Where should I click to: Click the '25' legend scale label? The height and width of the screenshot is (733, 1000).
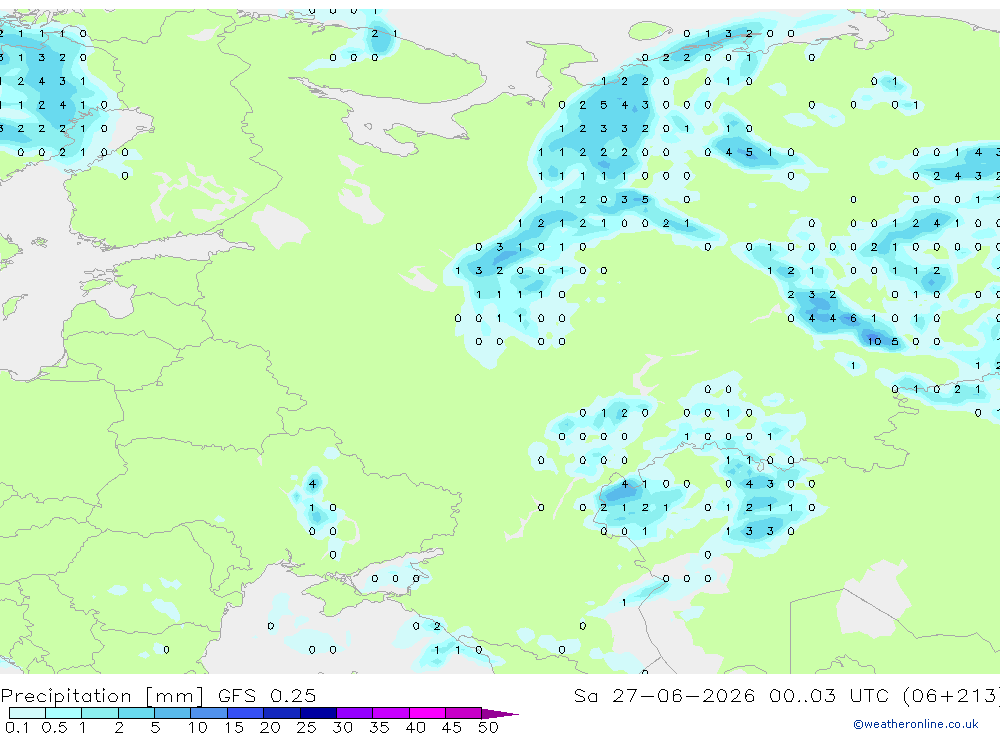point(306,727)
